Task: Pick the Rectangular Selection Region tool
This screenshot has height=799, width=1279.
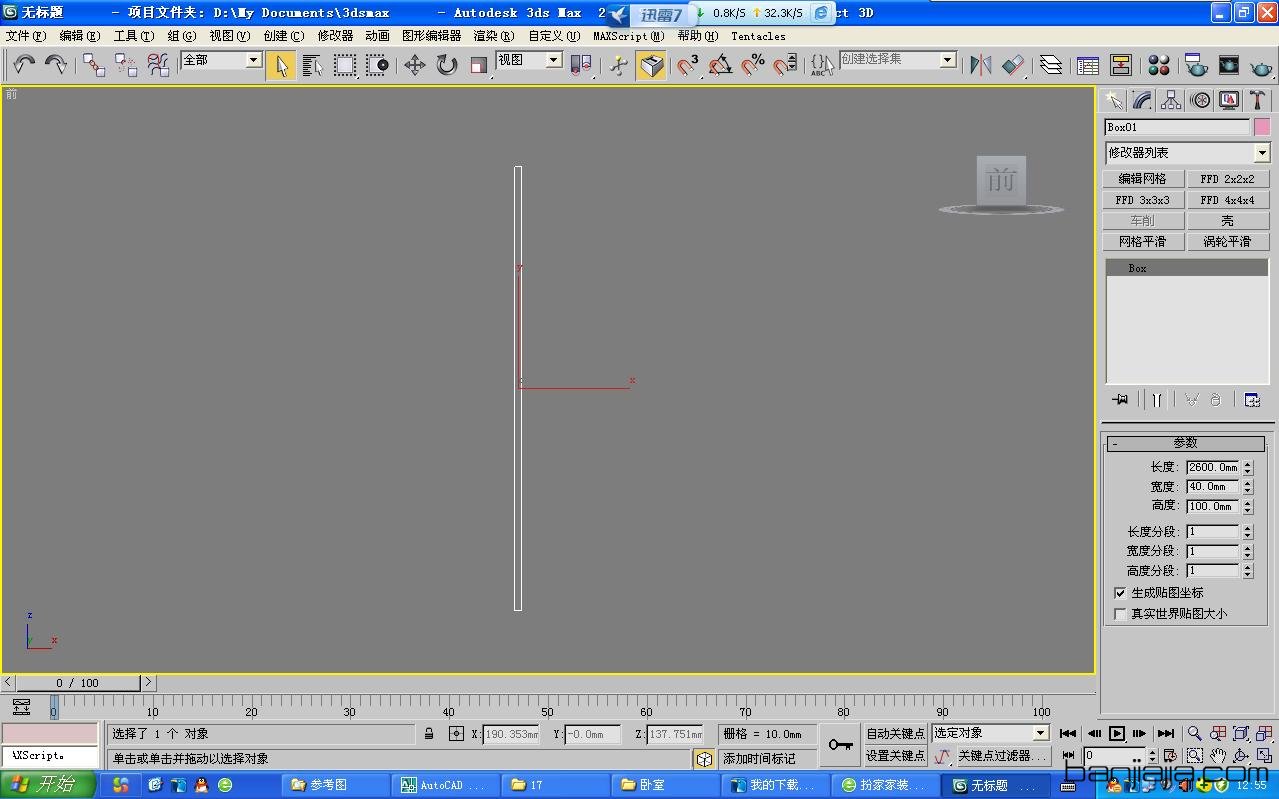Action: pos(345,65)
